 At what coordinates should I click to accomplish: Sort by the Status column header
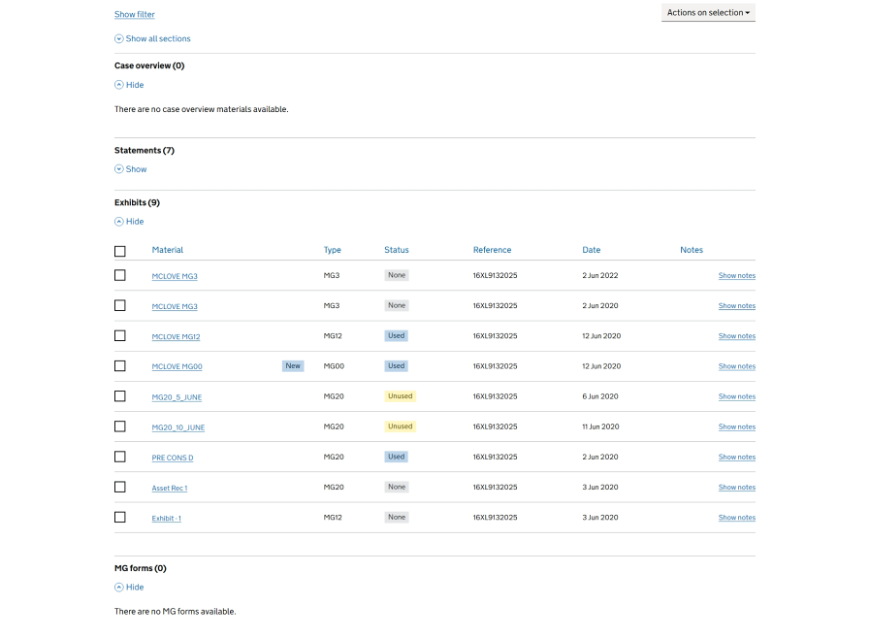click(x=397, y=250)
